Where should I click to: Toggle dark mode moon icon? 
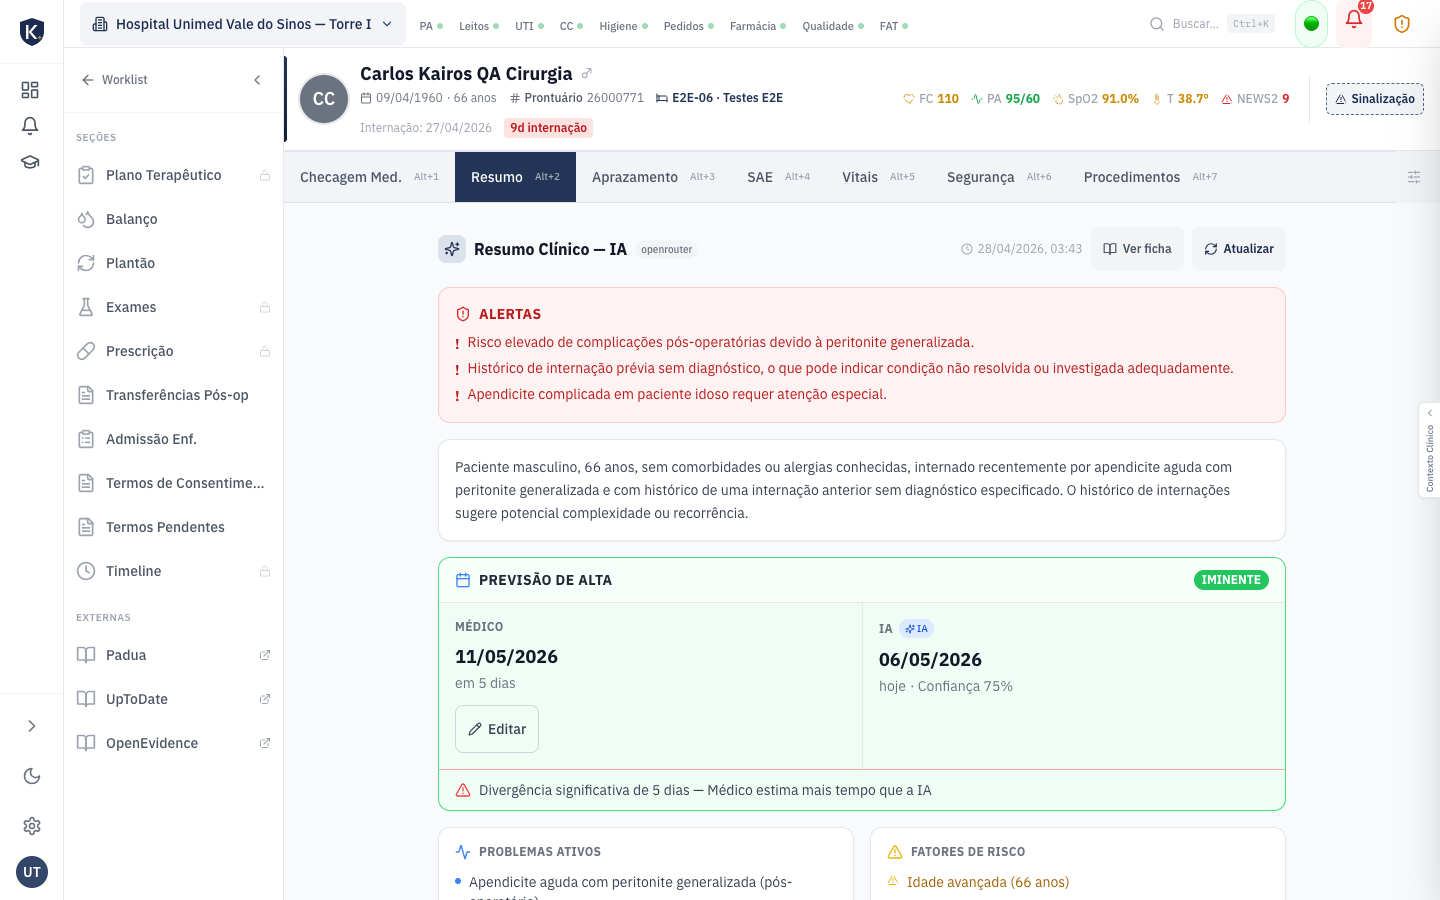tap(31, 776)
